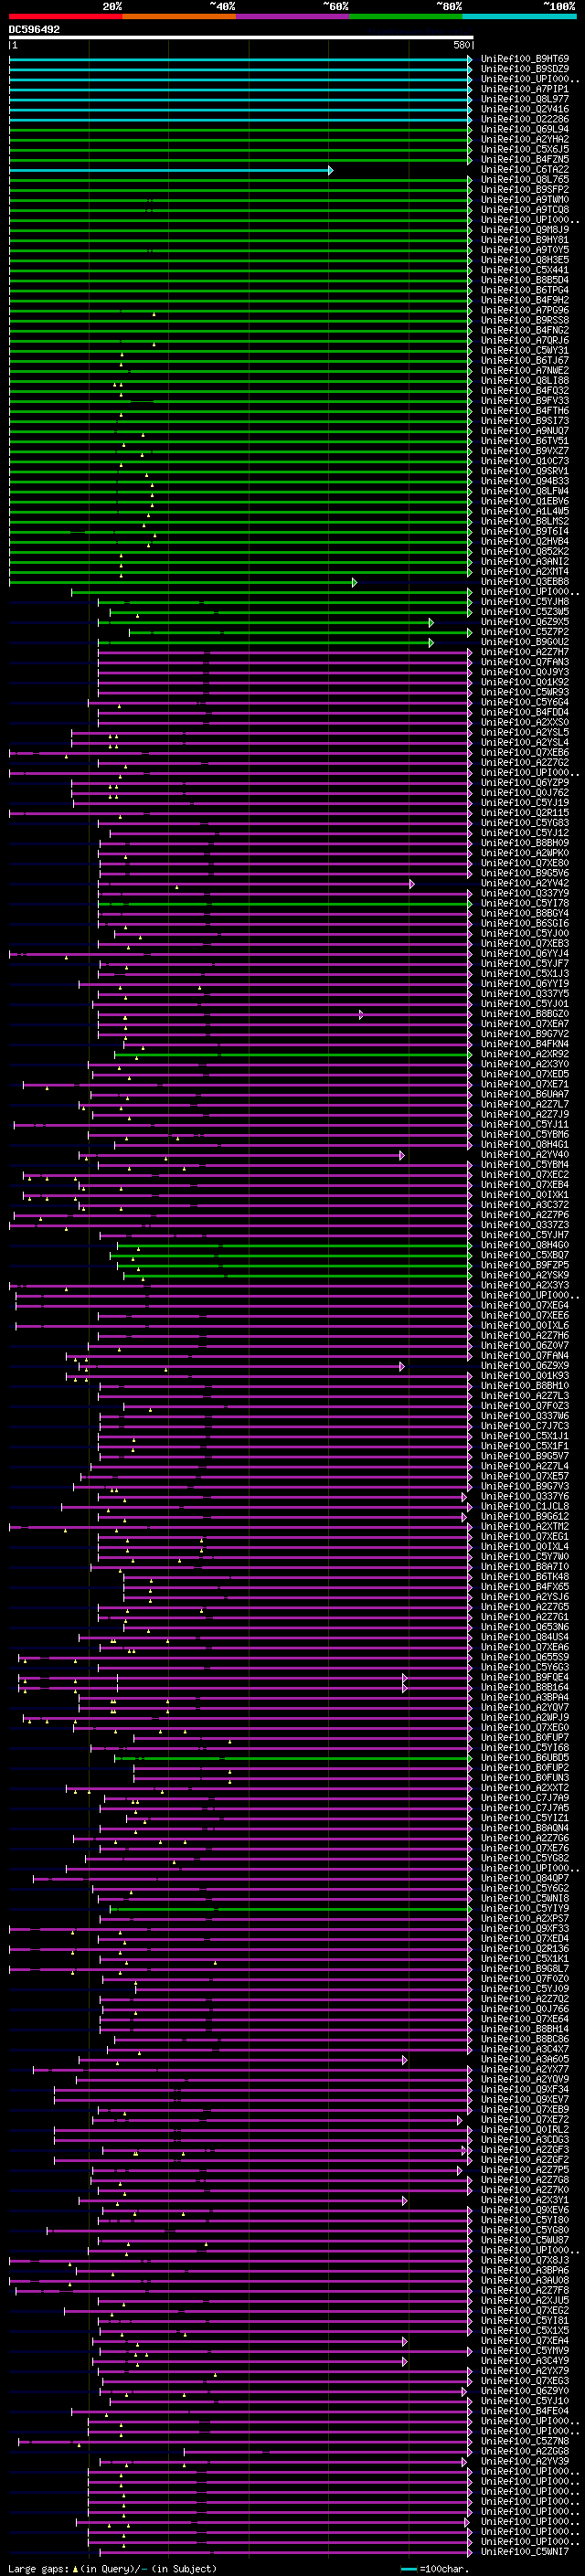Click the green ~80% identity legend segment

point(406,16)
